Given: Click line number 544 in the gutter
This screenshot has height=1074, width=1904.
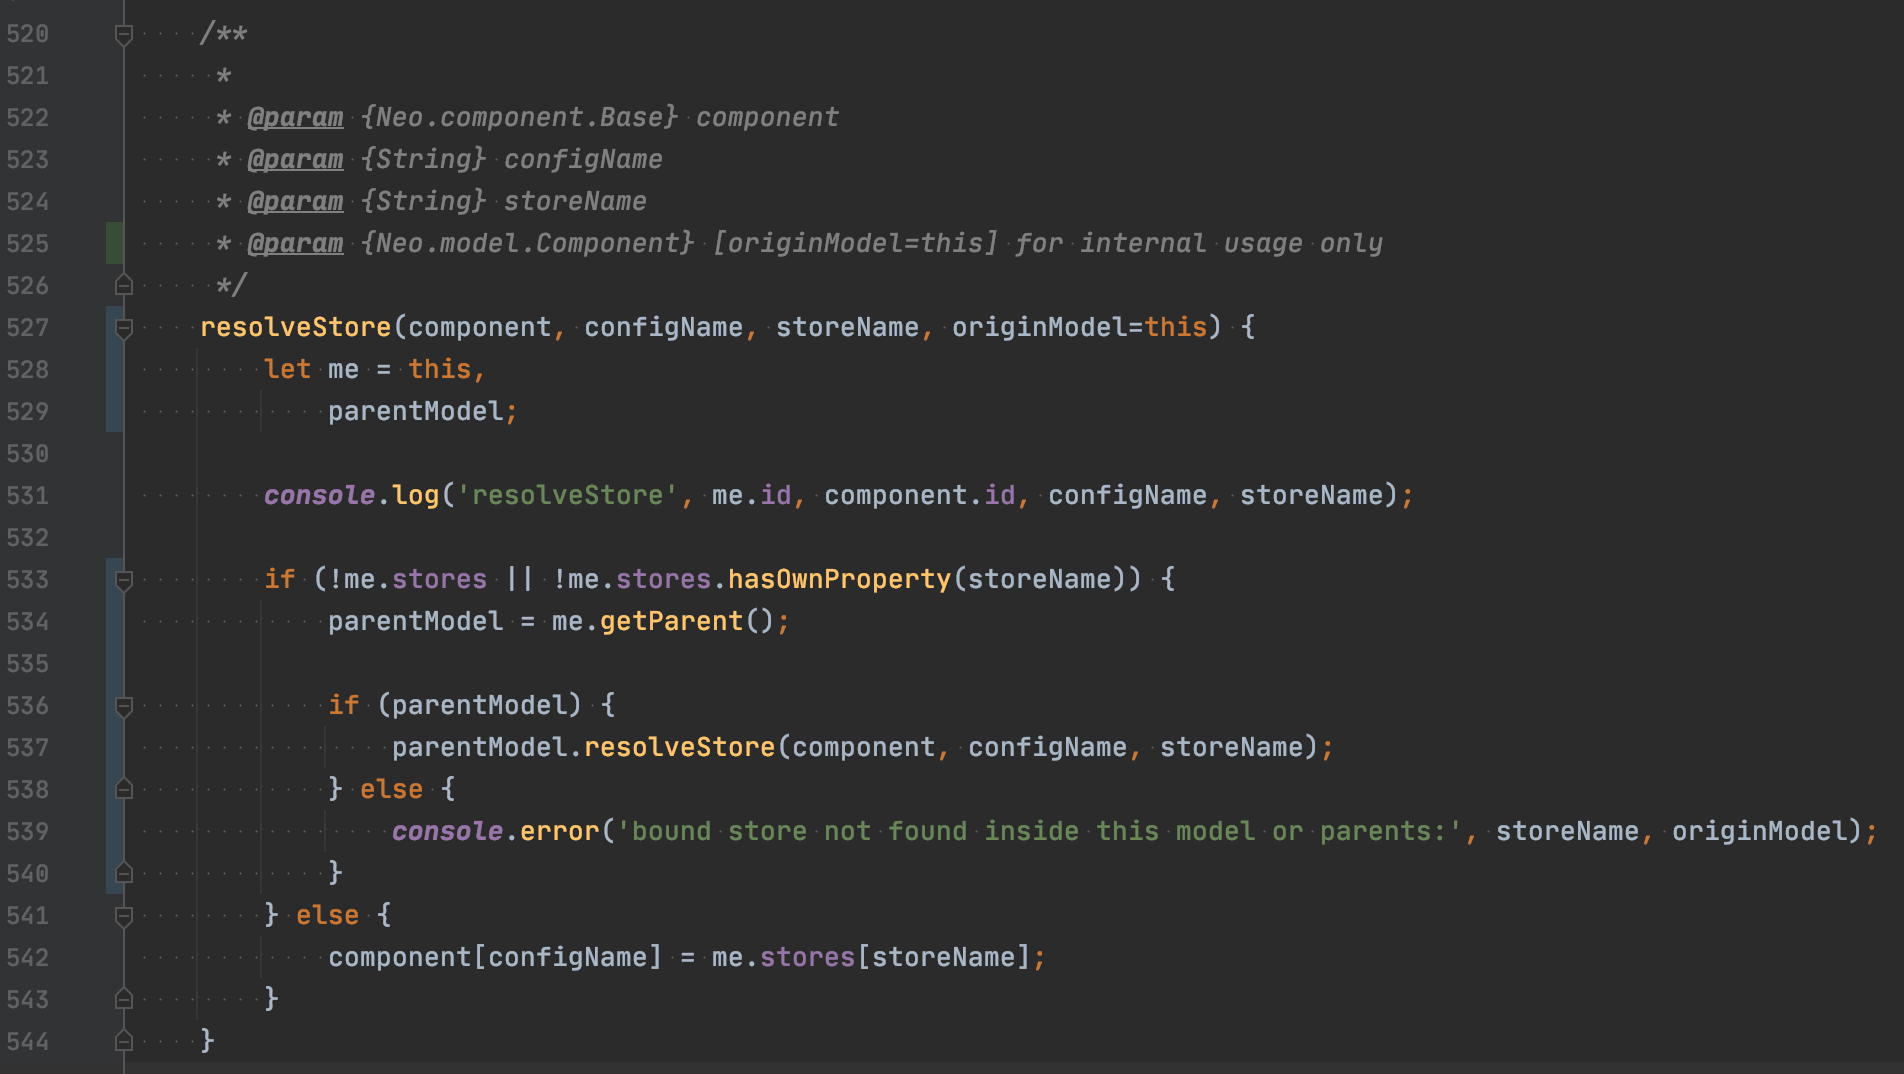Looking at the screenshot, I should click(27, 1041).
